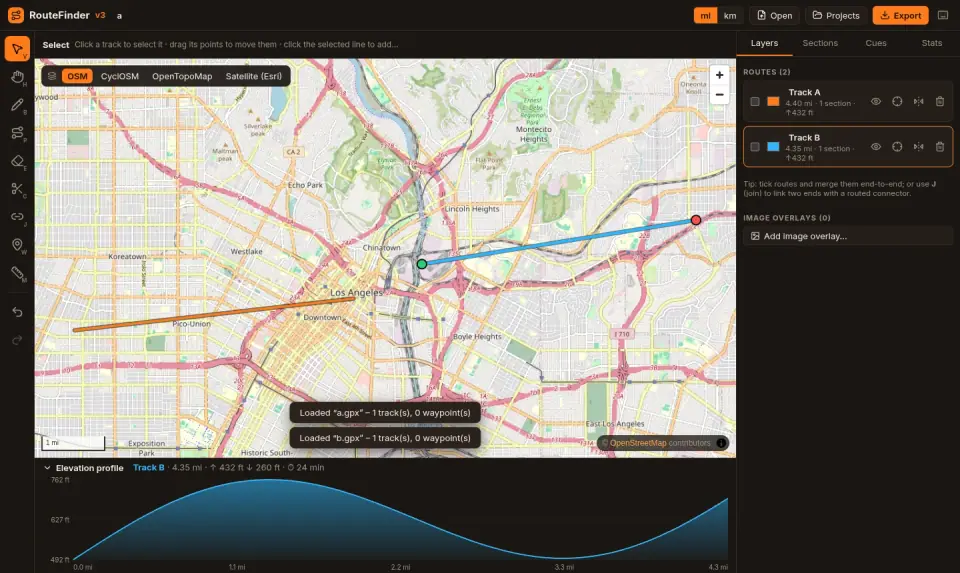Open the Projects menu
Image resolution: width=960 pixels, height=573 pixels.
tap(836, 15)
